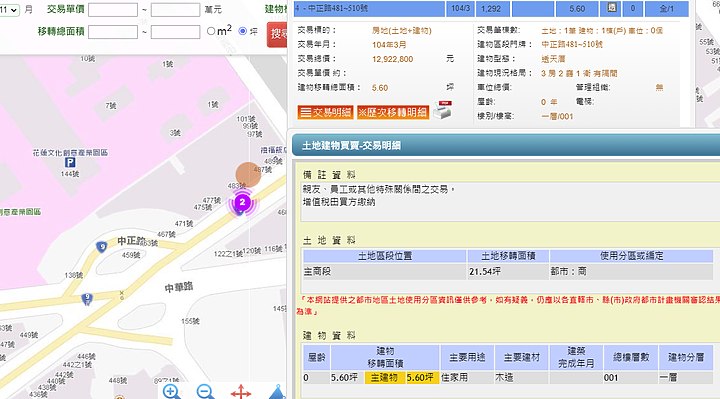Click the 5.60 area cell in result row

[577, 8]
